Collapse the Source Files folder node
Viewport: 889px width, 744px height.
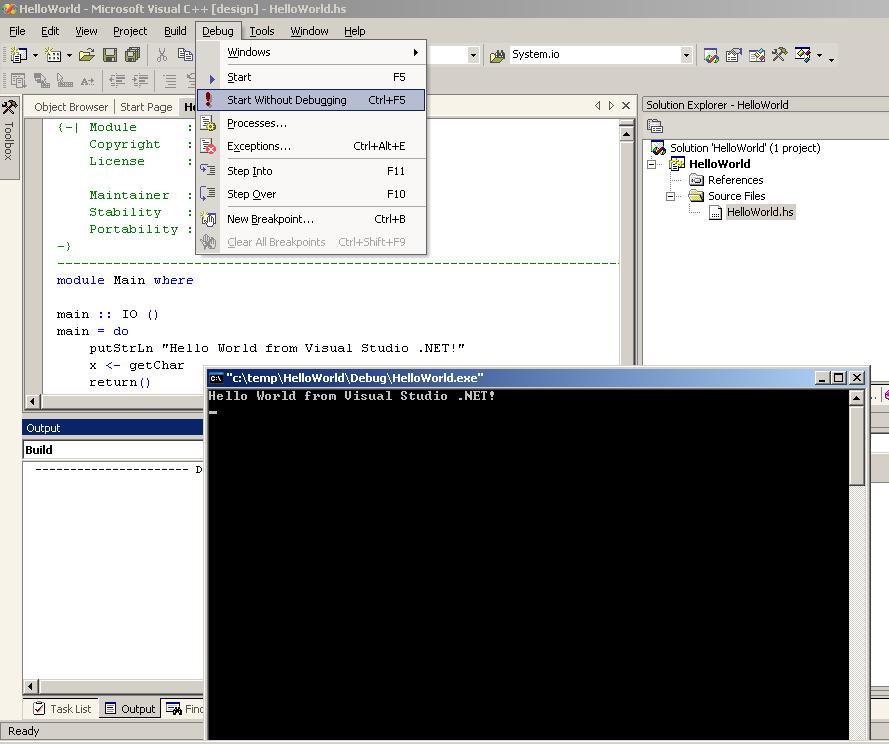point(671,196)
